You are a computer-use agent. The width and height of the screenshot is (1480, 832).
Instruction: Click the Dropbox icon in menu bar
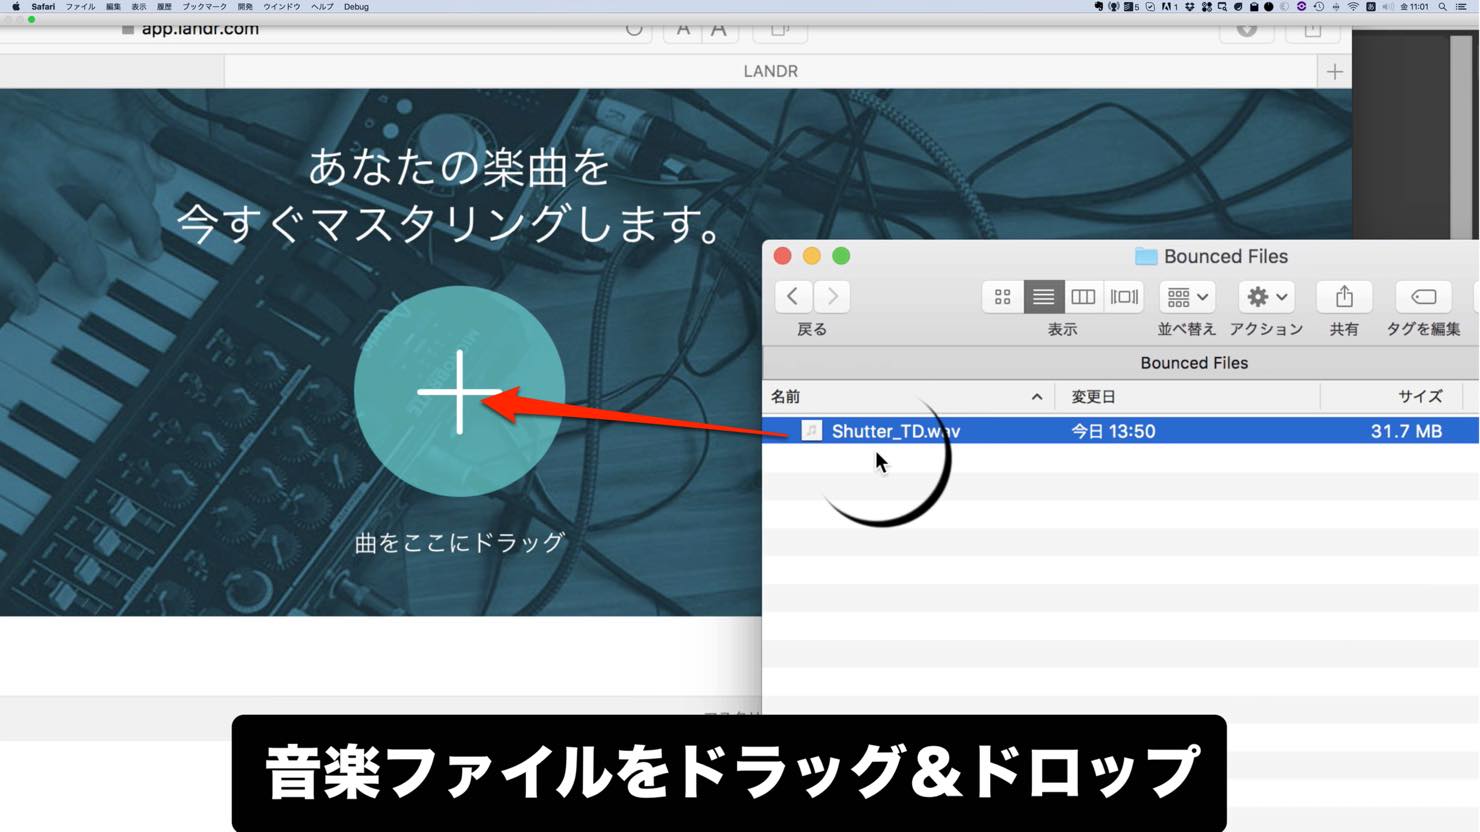coord(1189,6)
